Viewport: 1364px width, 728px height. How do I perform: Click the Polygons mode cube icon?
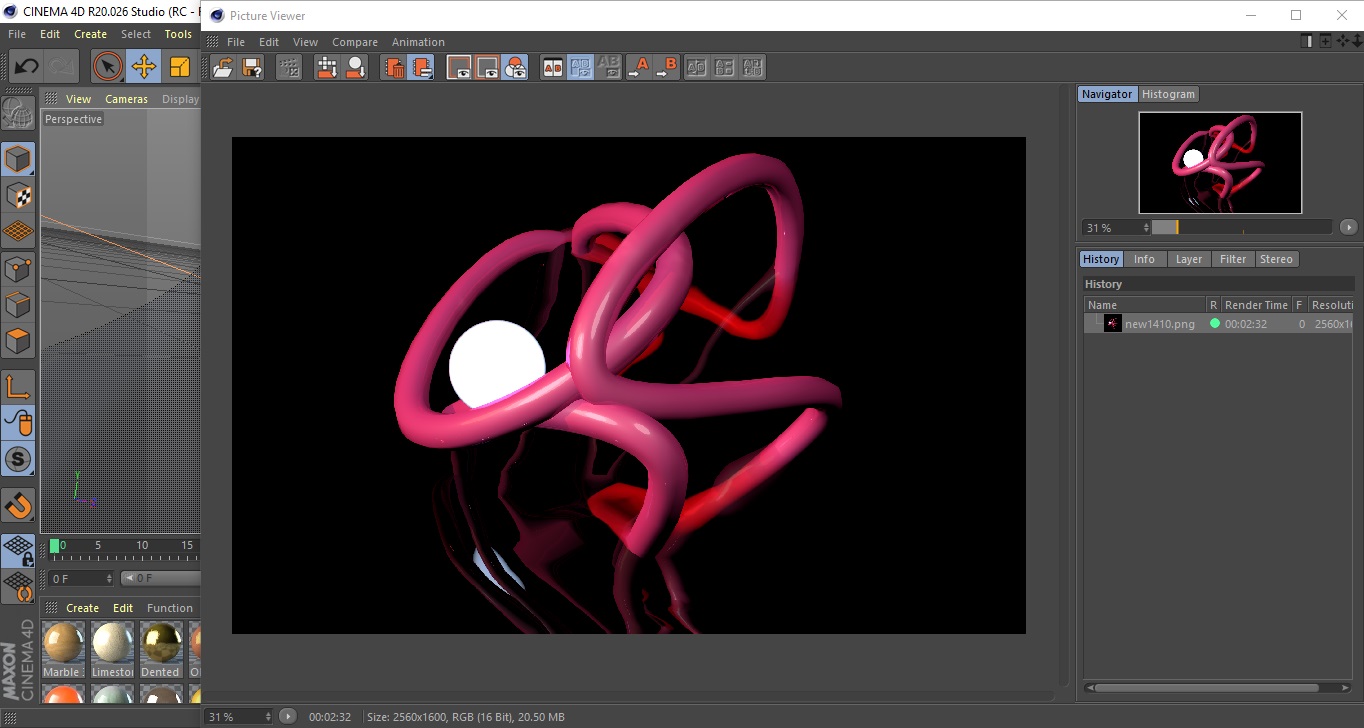[x=18, y=341]
